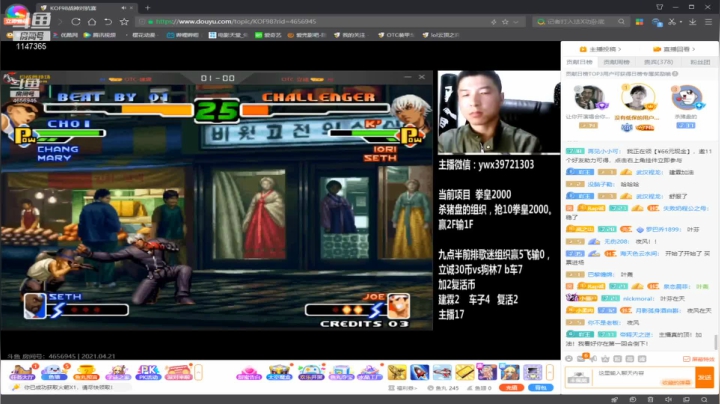Image resolution: width=720 pixels, height=404 pixels.
Task: Open the rank 3 cartoon contributor avatar
Action: [686, 97]
